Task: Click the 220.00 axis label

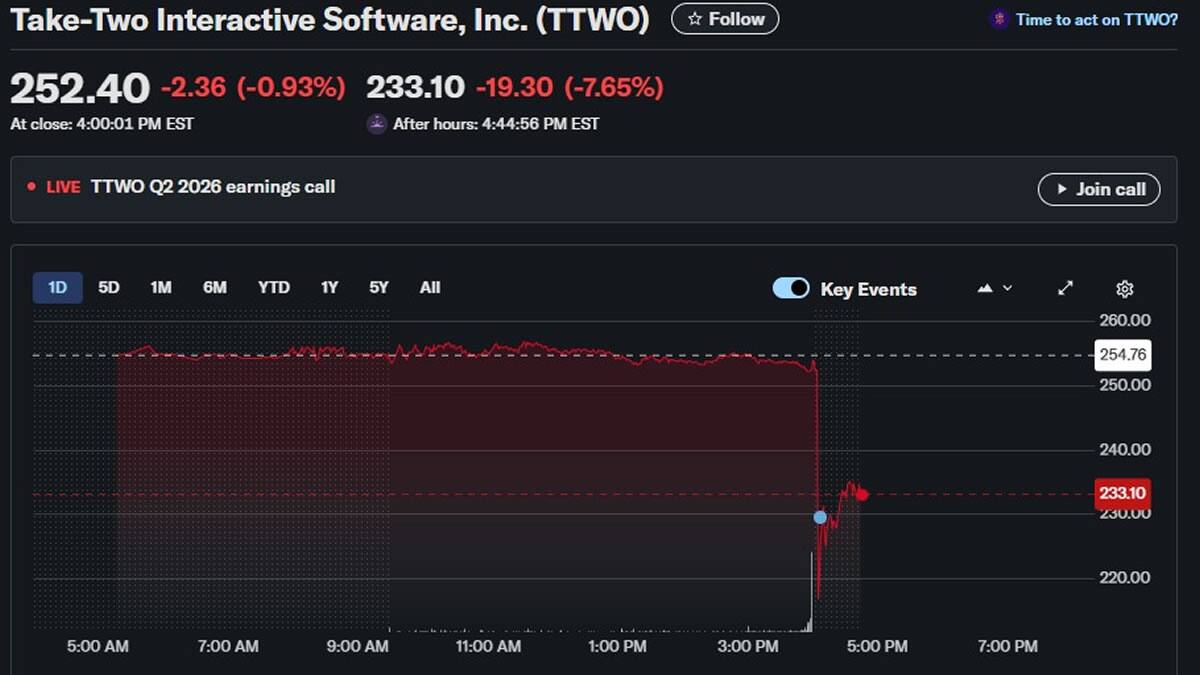Action: 1125,578
